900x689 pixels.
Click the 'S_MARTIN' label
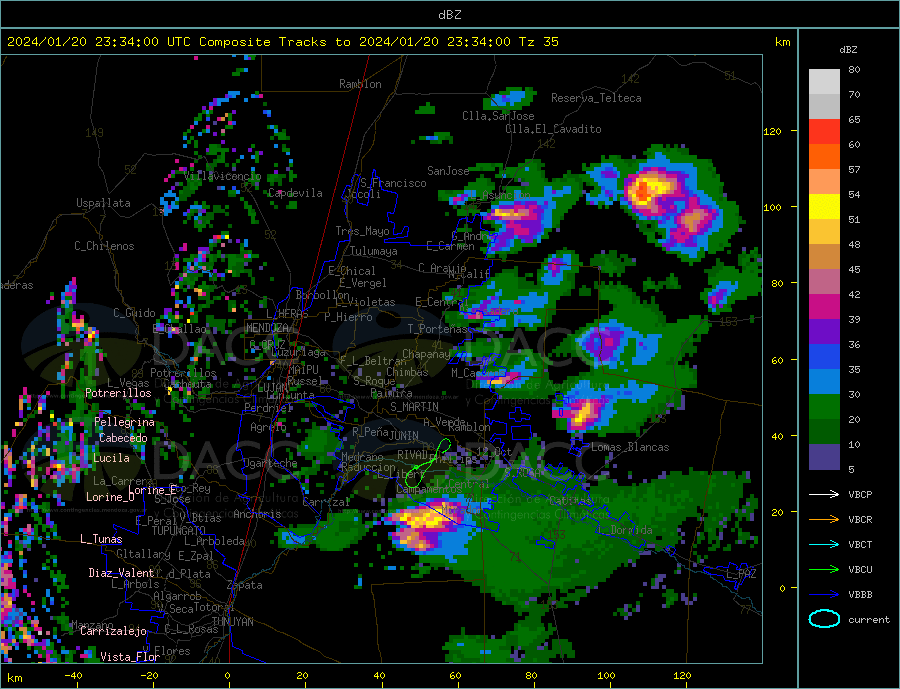(414, 407)
